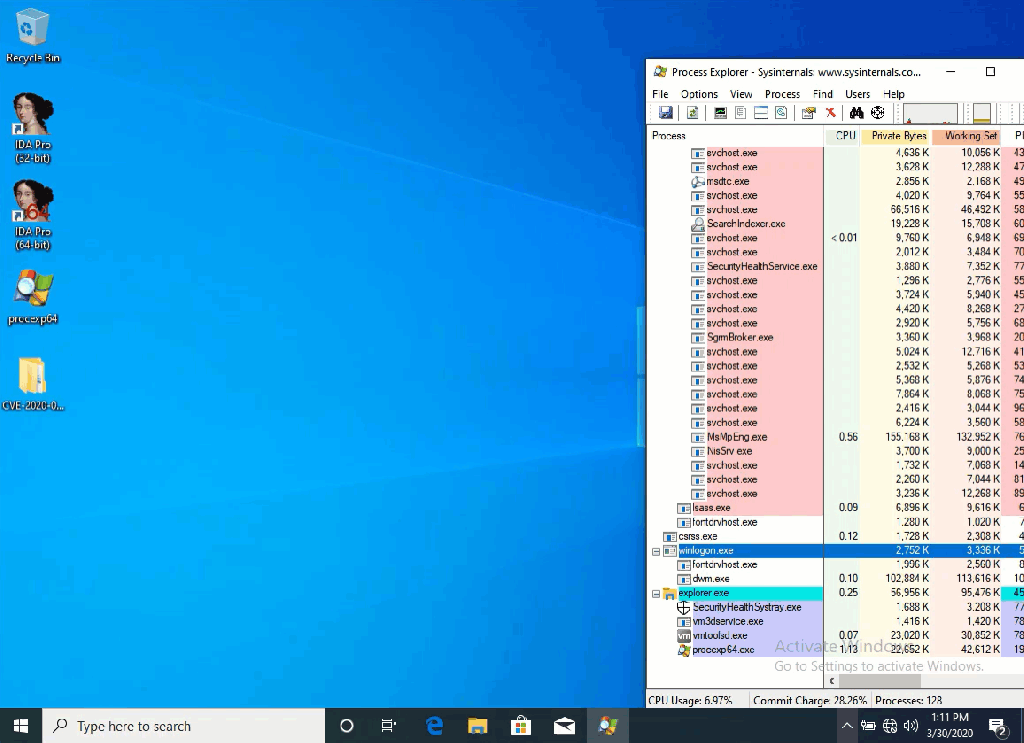Click the Refresh Now toolbar icon
The image size is (1024, 743).
692,113
